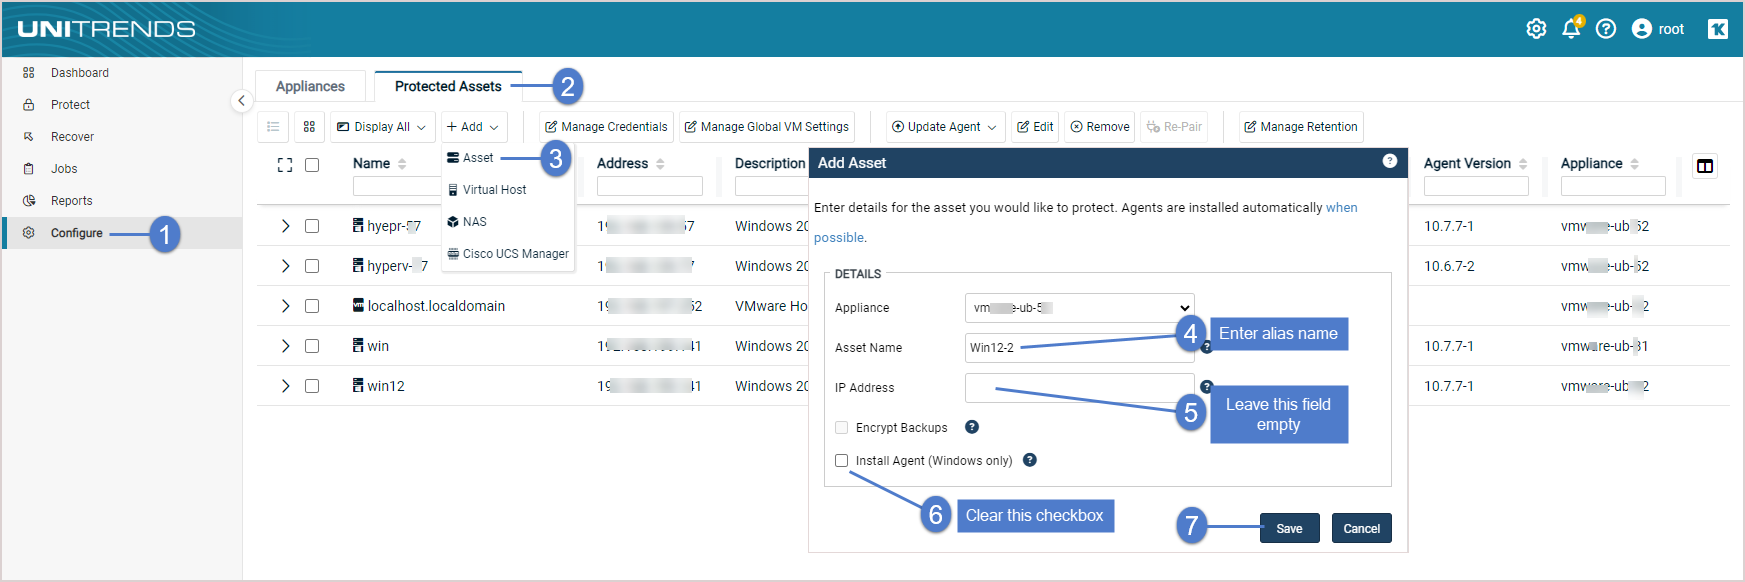Viewport: 1745px width, 582px height.
Task: Click into Asset Name field
Action: pyautogui.click(x=1080, y=348)
